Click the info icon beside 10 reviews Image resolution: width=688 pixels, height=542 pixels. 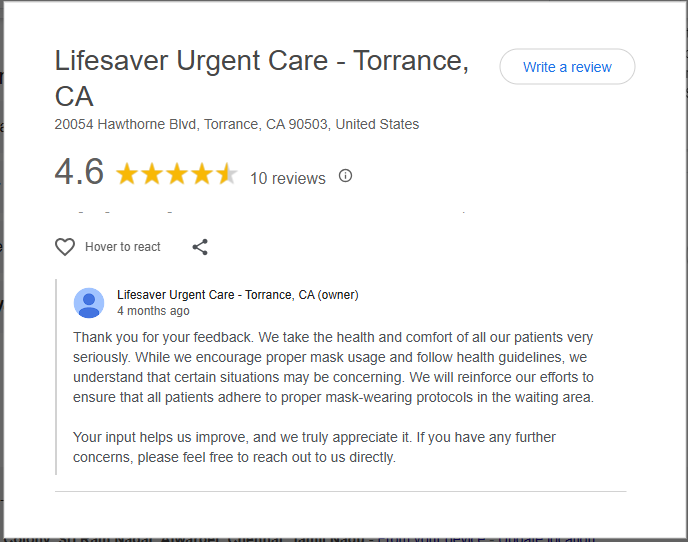pos(346,176)
